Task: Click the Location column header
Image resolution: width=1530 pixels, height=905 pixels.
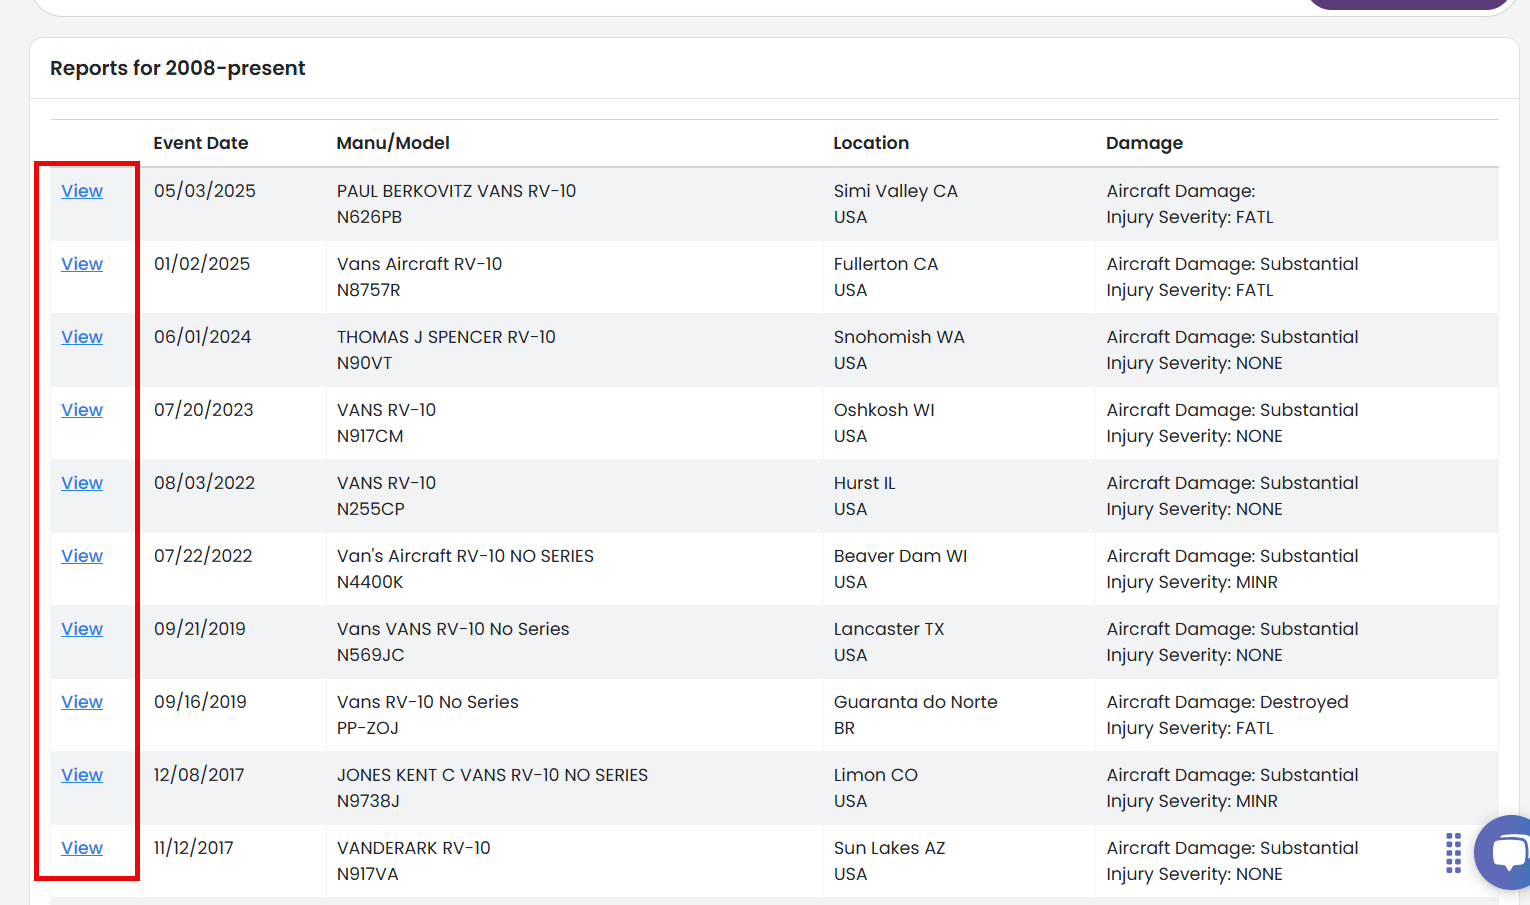Action: pos(871,143)
